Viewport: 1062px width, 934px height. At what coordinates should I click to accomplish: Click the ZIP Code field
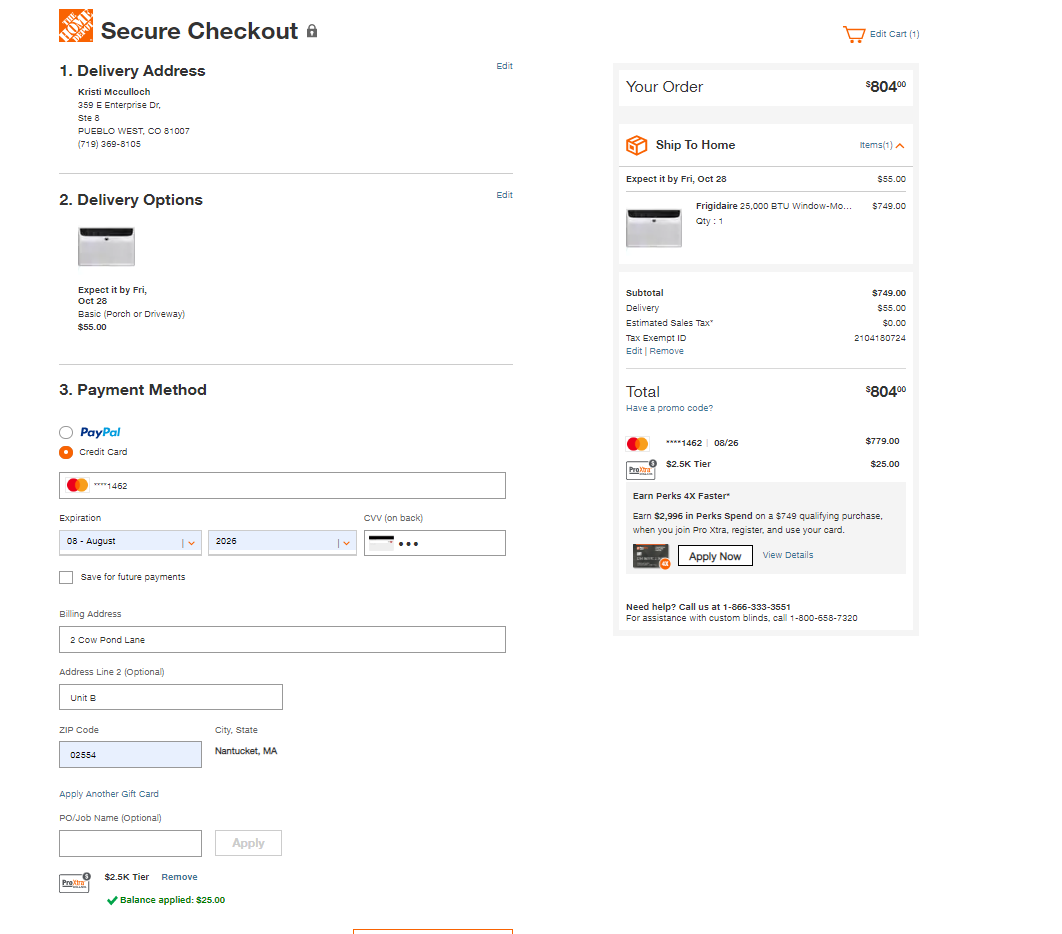pos(130,755)
